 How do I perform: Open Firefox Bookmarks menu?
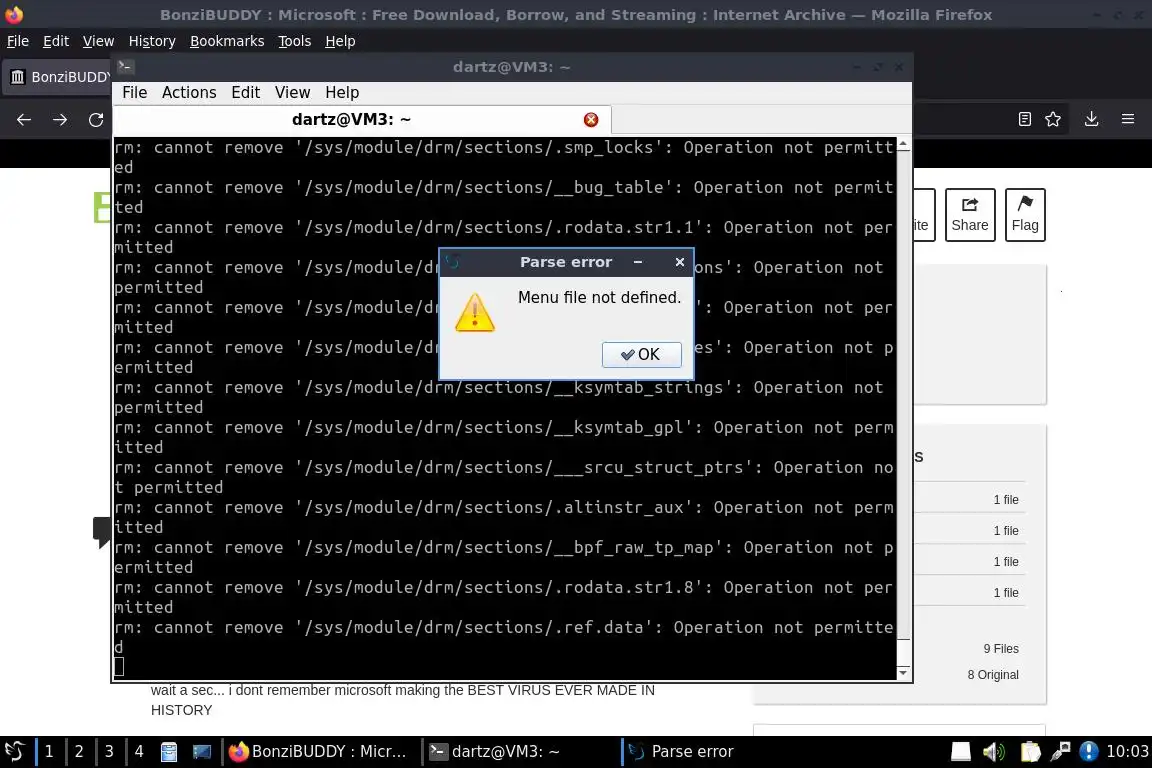click(227, 41)
